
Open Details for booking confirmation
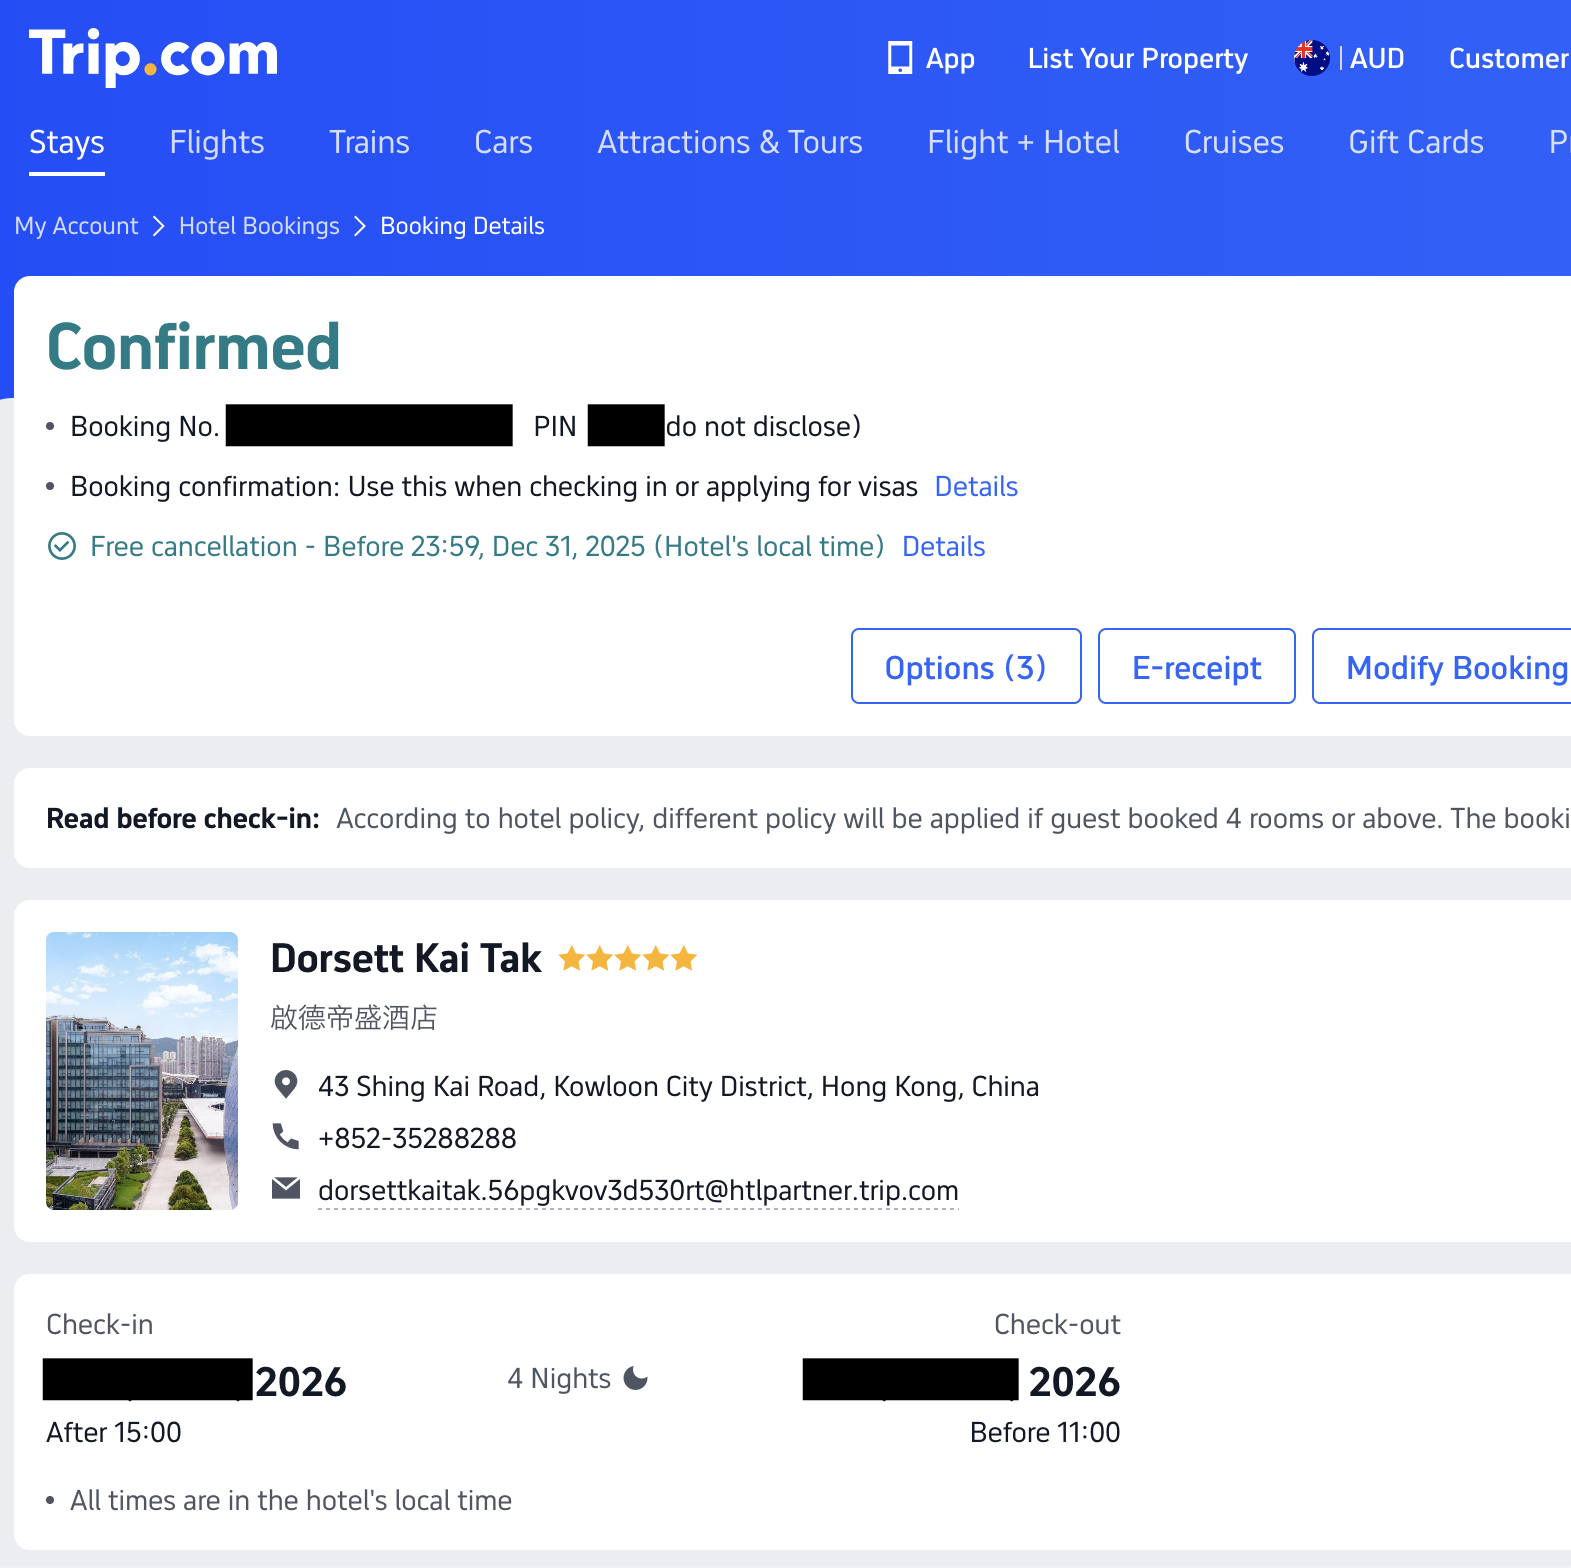[976, 487]
